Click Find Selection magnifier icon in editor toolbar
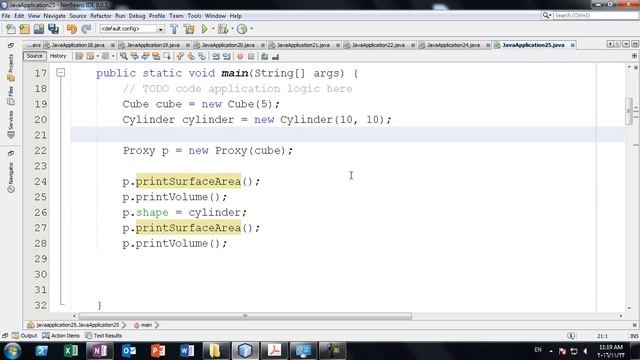 click(124, 56)
